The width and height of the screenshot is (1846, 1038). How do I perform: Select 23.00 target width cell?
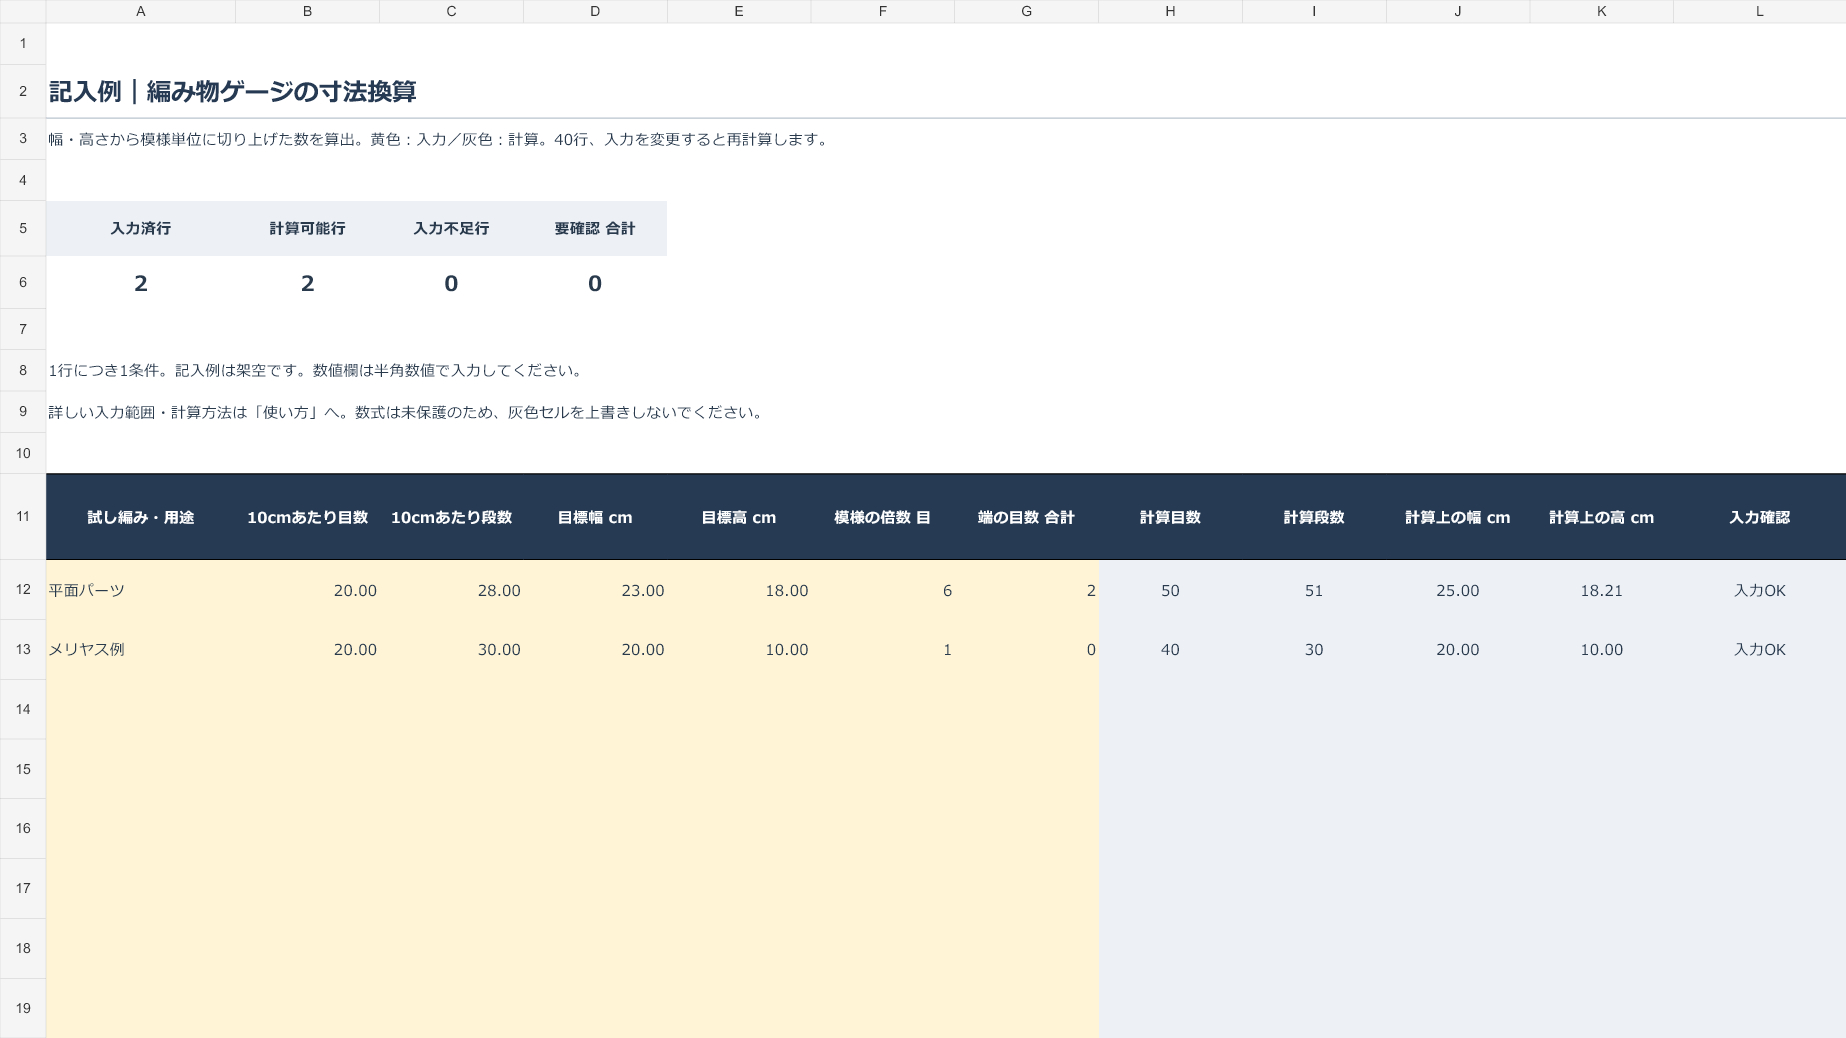click(x=595, y=590)
